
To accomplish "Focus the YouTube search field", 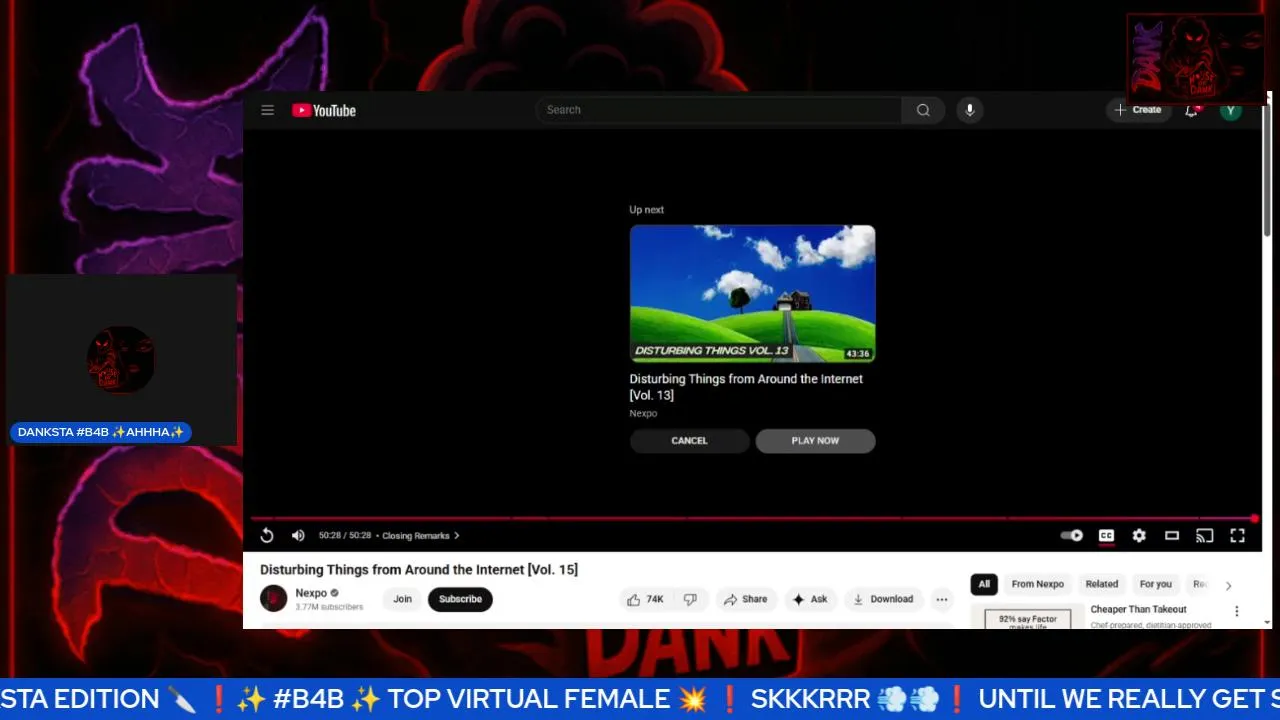I will pos(718,110).
